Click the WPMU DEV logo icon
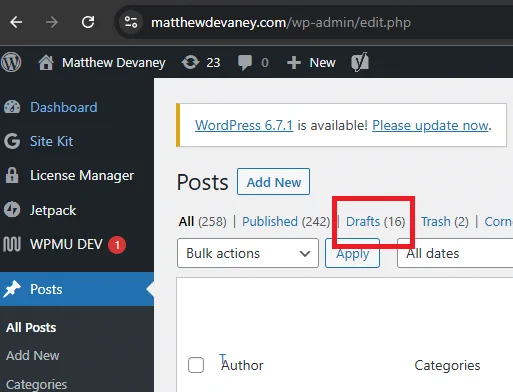Image resolution: width=513 pixels, height=392 pixels. pos(12,244)
